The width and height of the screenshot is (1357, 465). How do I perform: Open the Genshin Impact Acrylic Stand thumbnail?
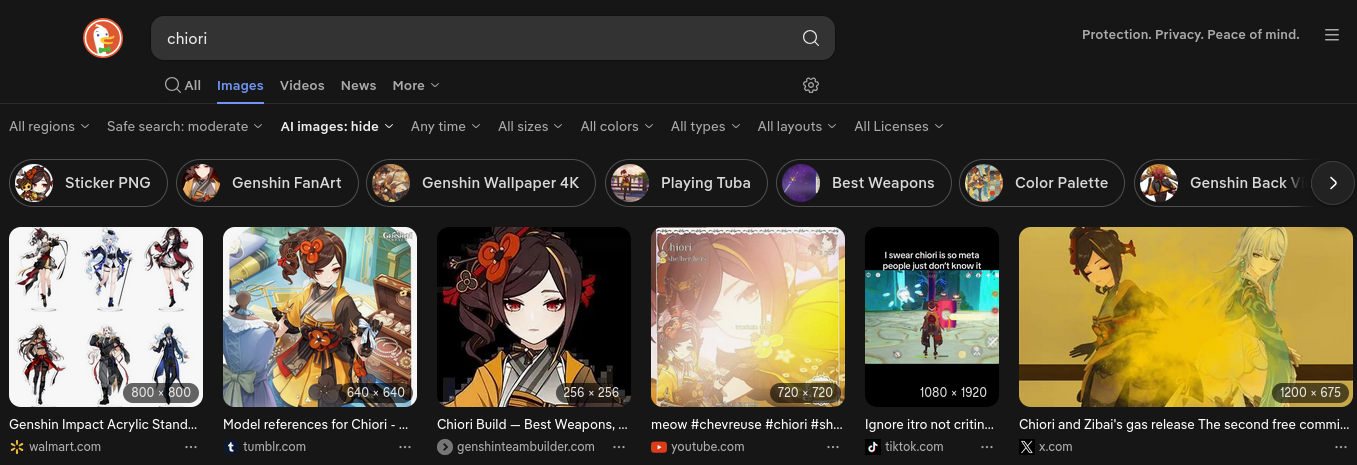[106, 317]
